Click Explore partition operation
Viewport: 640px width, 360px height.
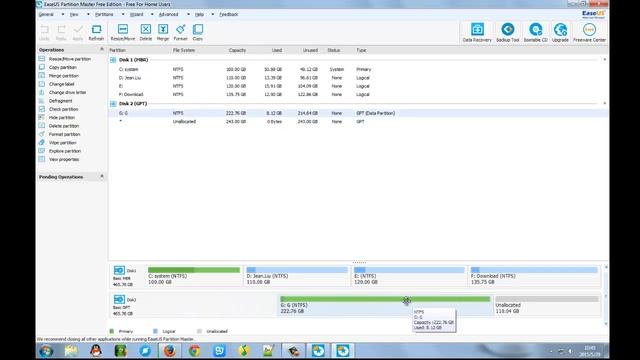point(64,151)
